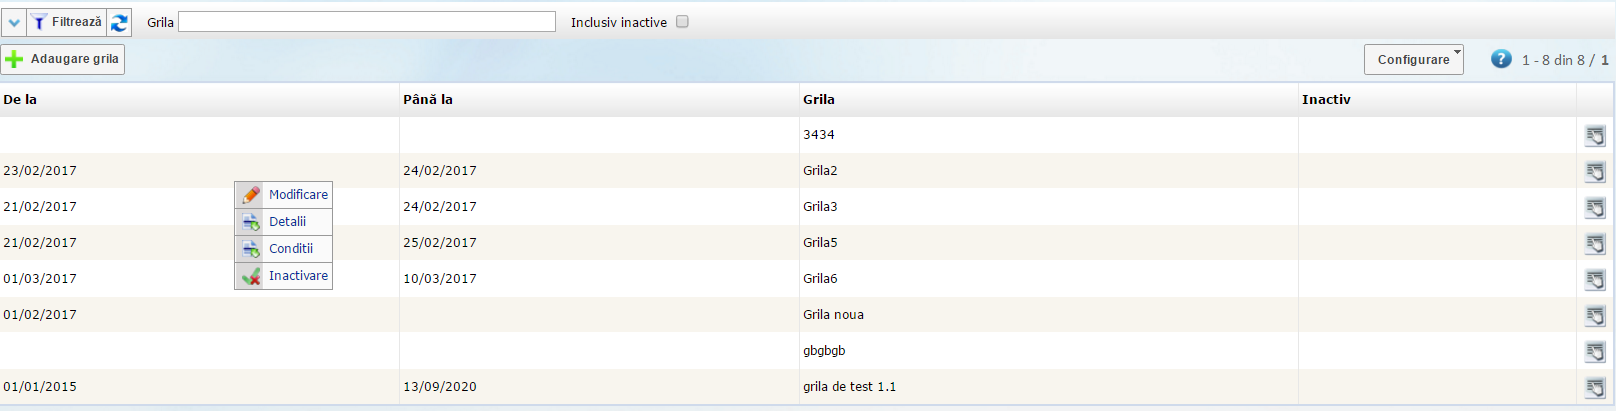The image size is (1616, 411).
Task: Choose Detalii in the context menu
Action: pos(287,222)
